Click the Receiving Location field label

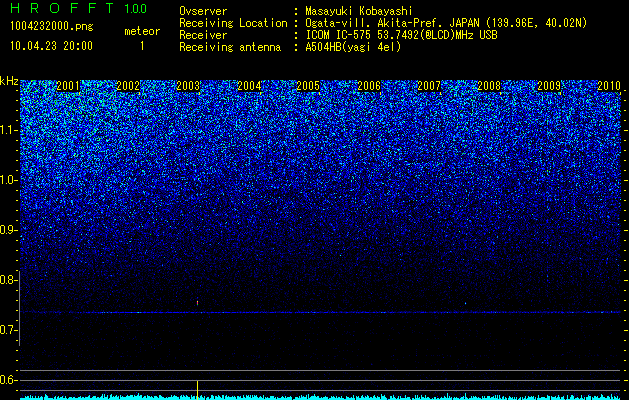click(x=233, y=23)
